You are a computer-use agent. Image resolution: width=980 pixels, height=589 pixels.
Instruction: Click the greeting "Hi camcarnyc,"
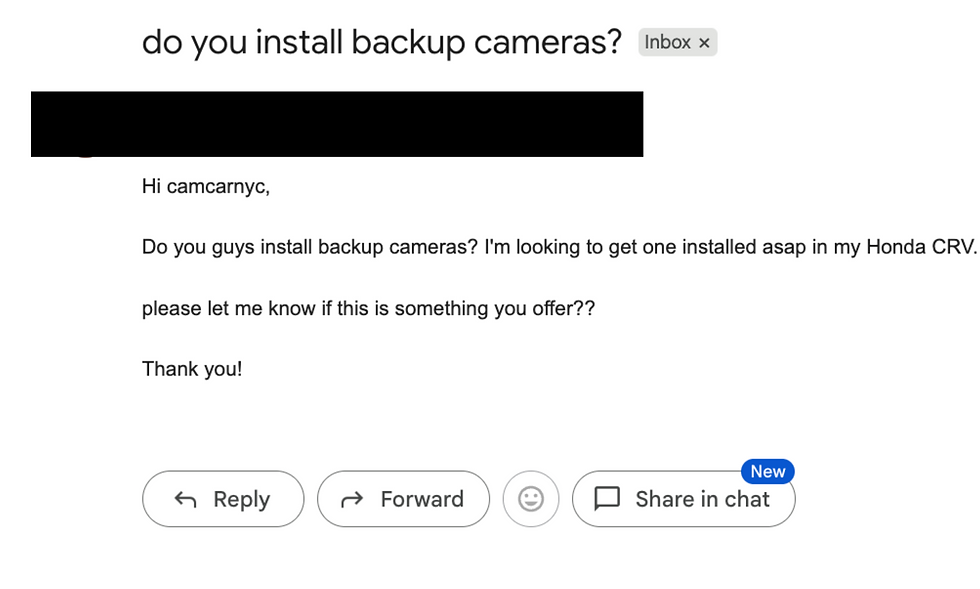point(206,186)
